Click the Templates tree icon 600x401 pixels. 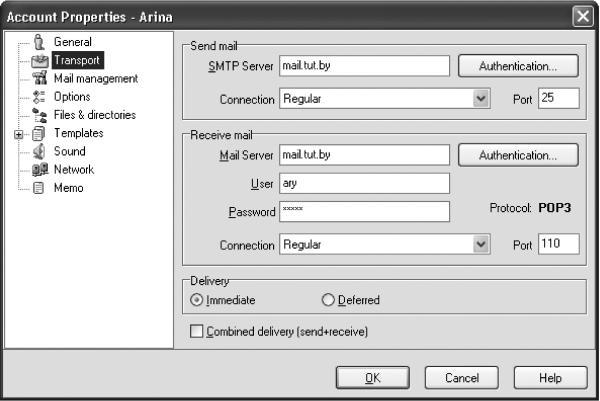tap(40, 133)
